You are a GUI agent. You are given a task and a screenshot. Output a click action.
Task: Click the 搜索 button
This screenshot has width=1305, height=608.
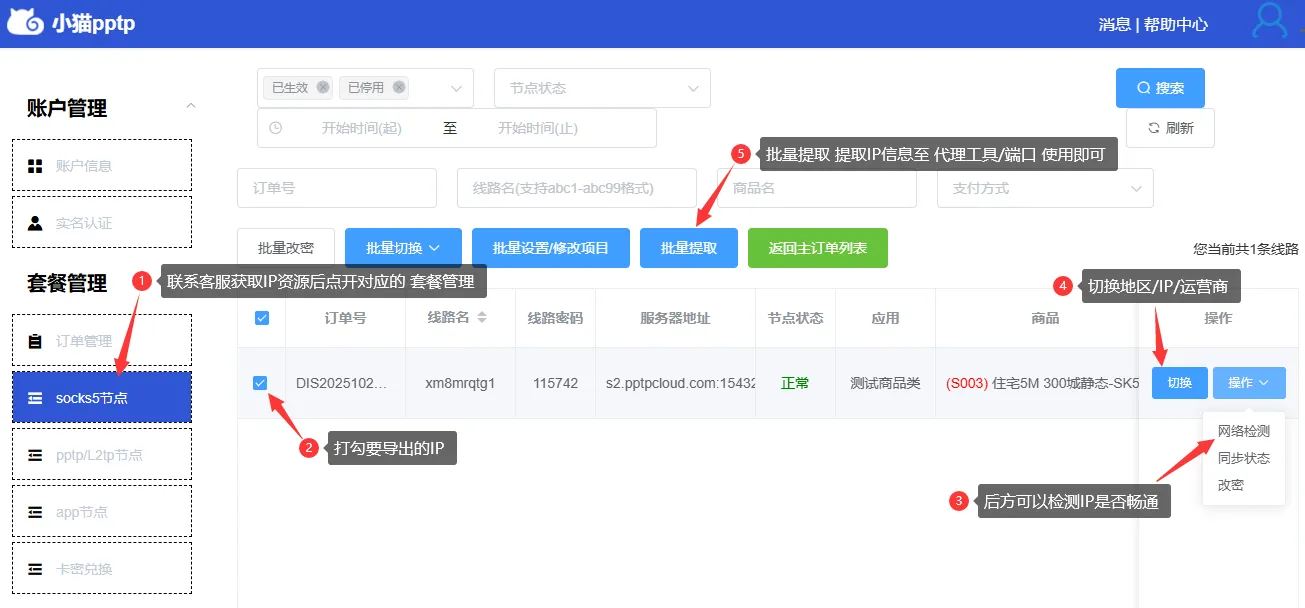point(1160,88)
